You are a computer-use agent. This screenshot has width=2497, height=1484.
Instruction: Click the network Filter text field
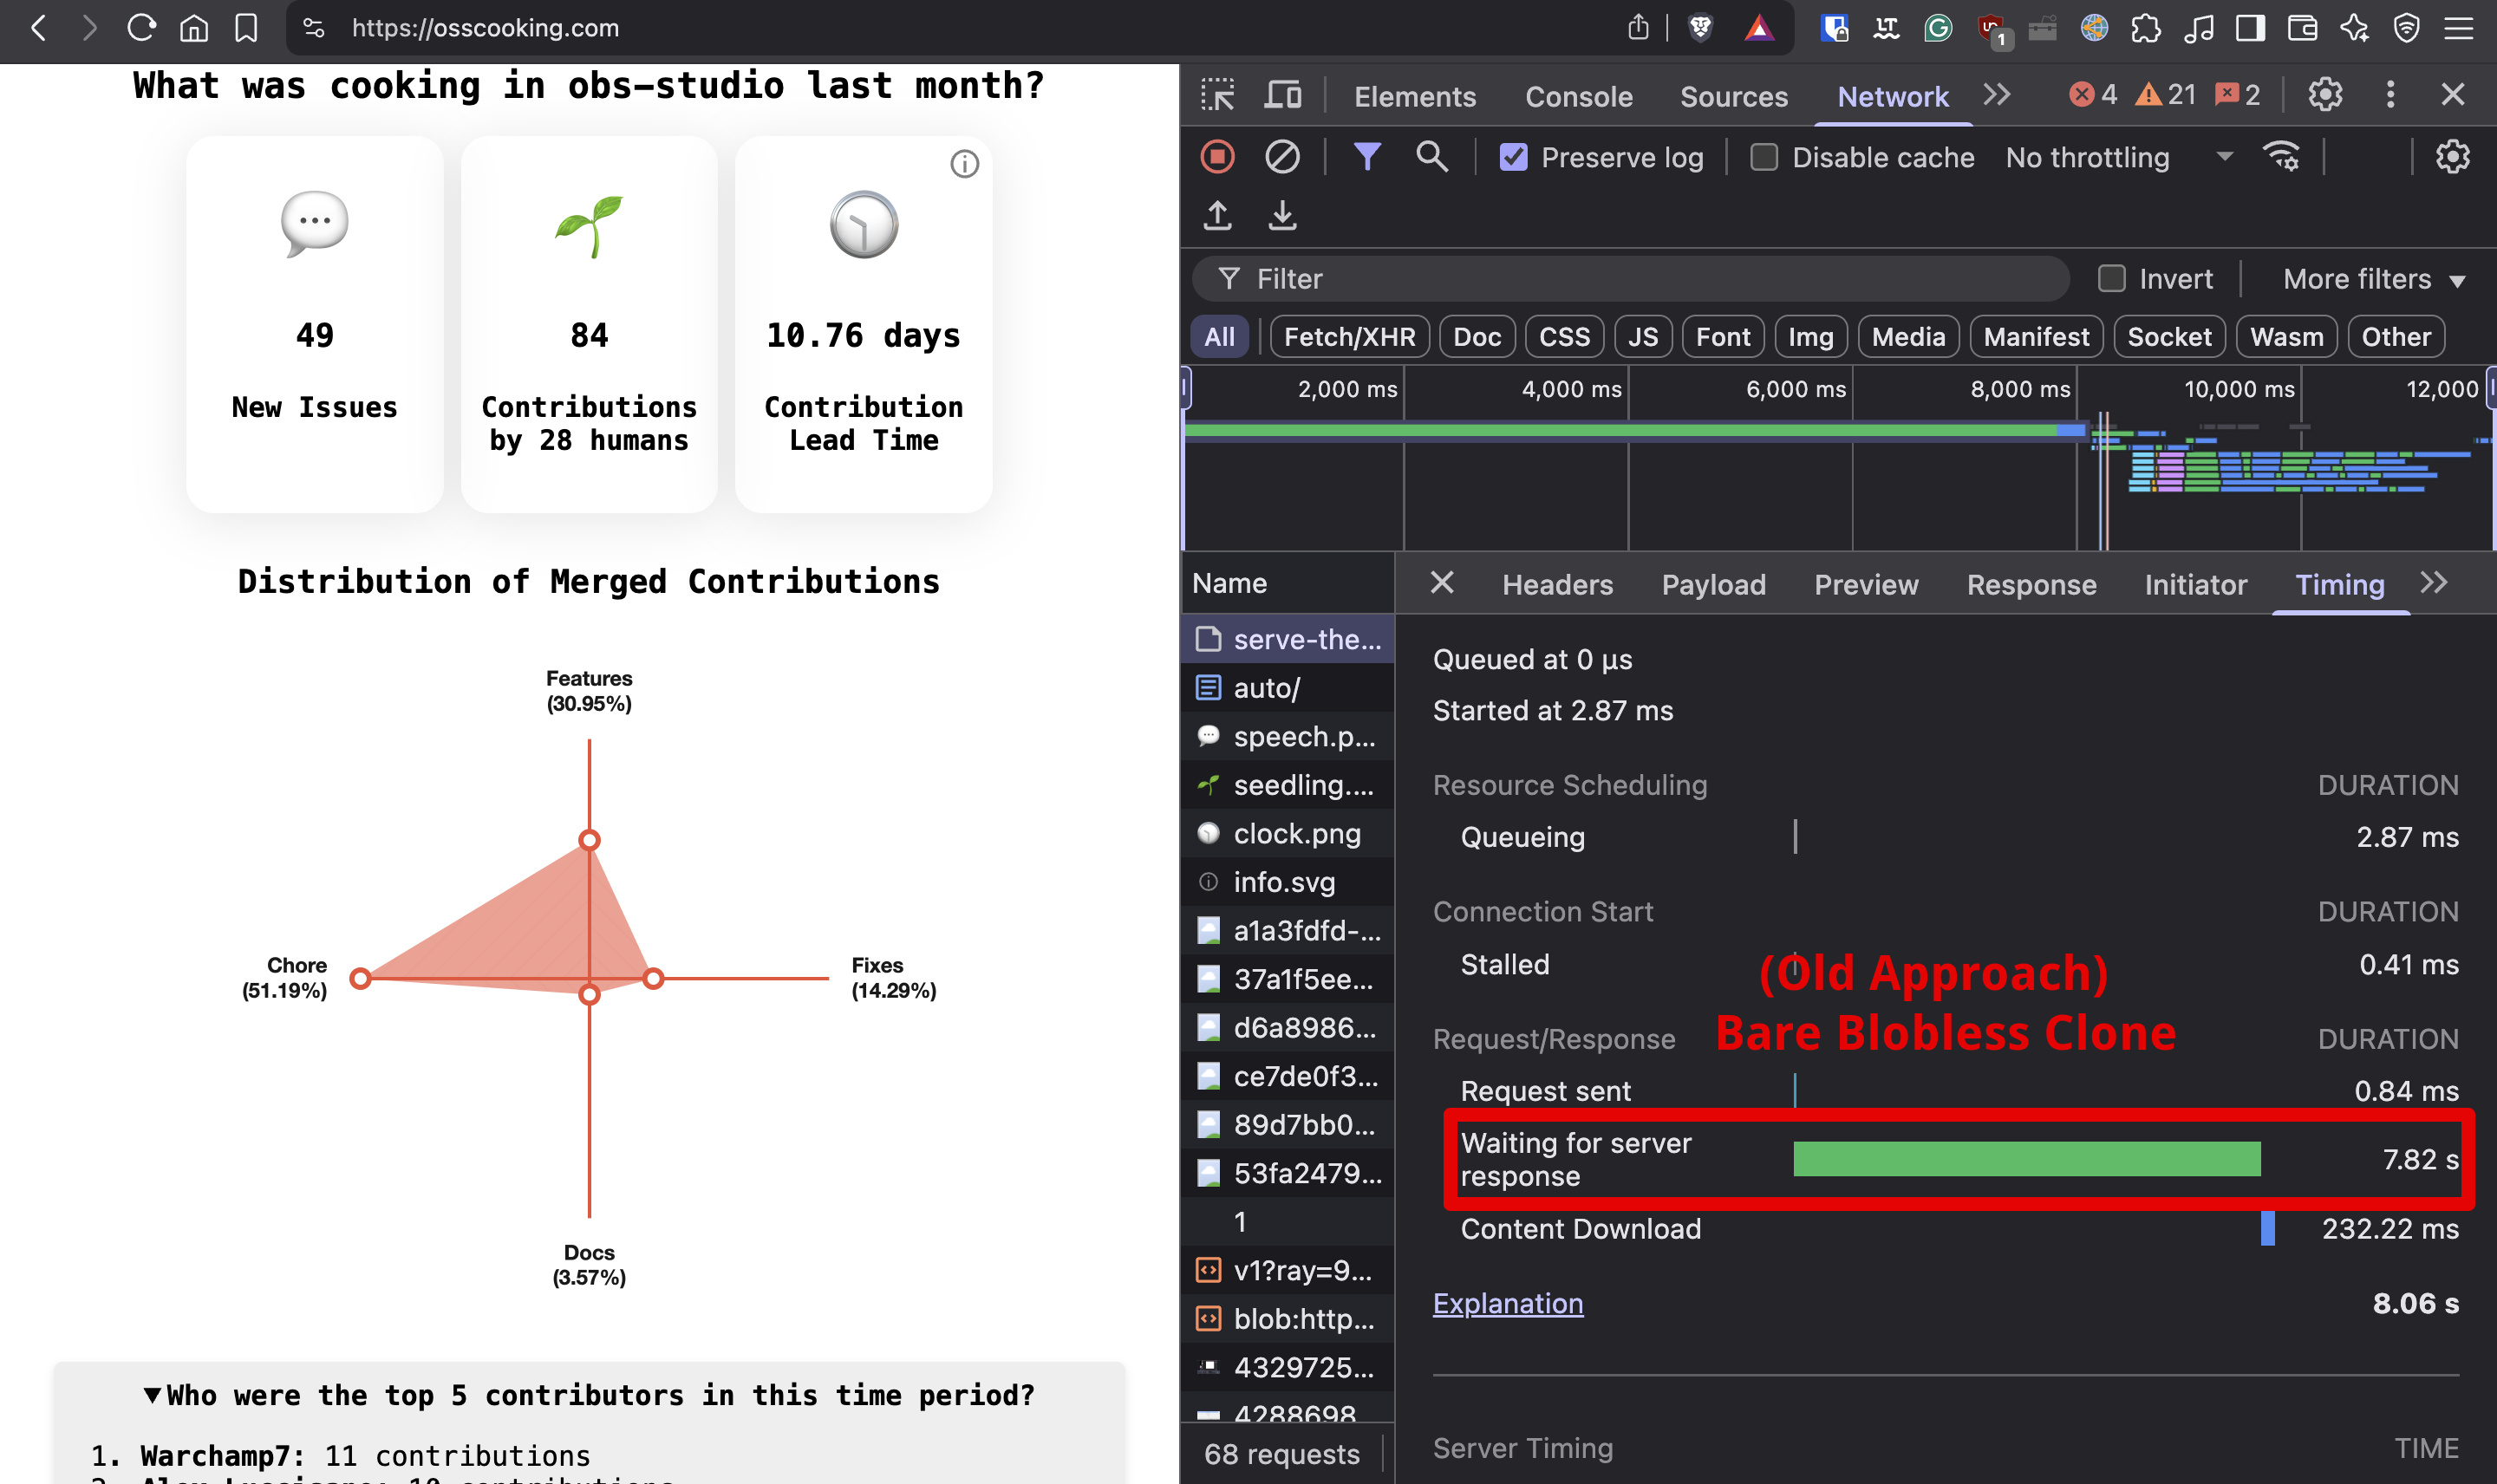click(x=1630, y=279)
